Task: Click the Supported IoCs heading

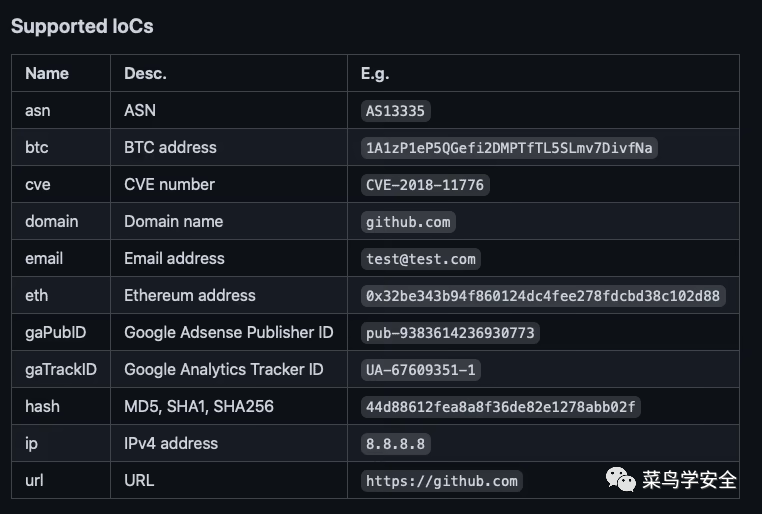Action: tap(82, 26)
